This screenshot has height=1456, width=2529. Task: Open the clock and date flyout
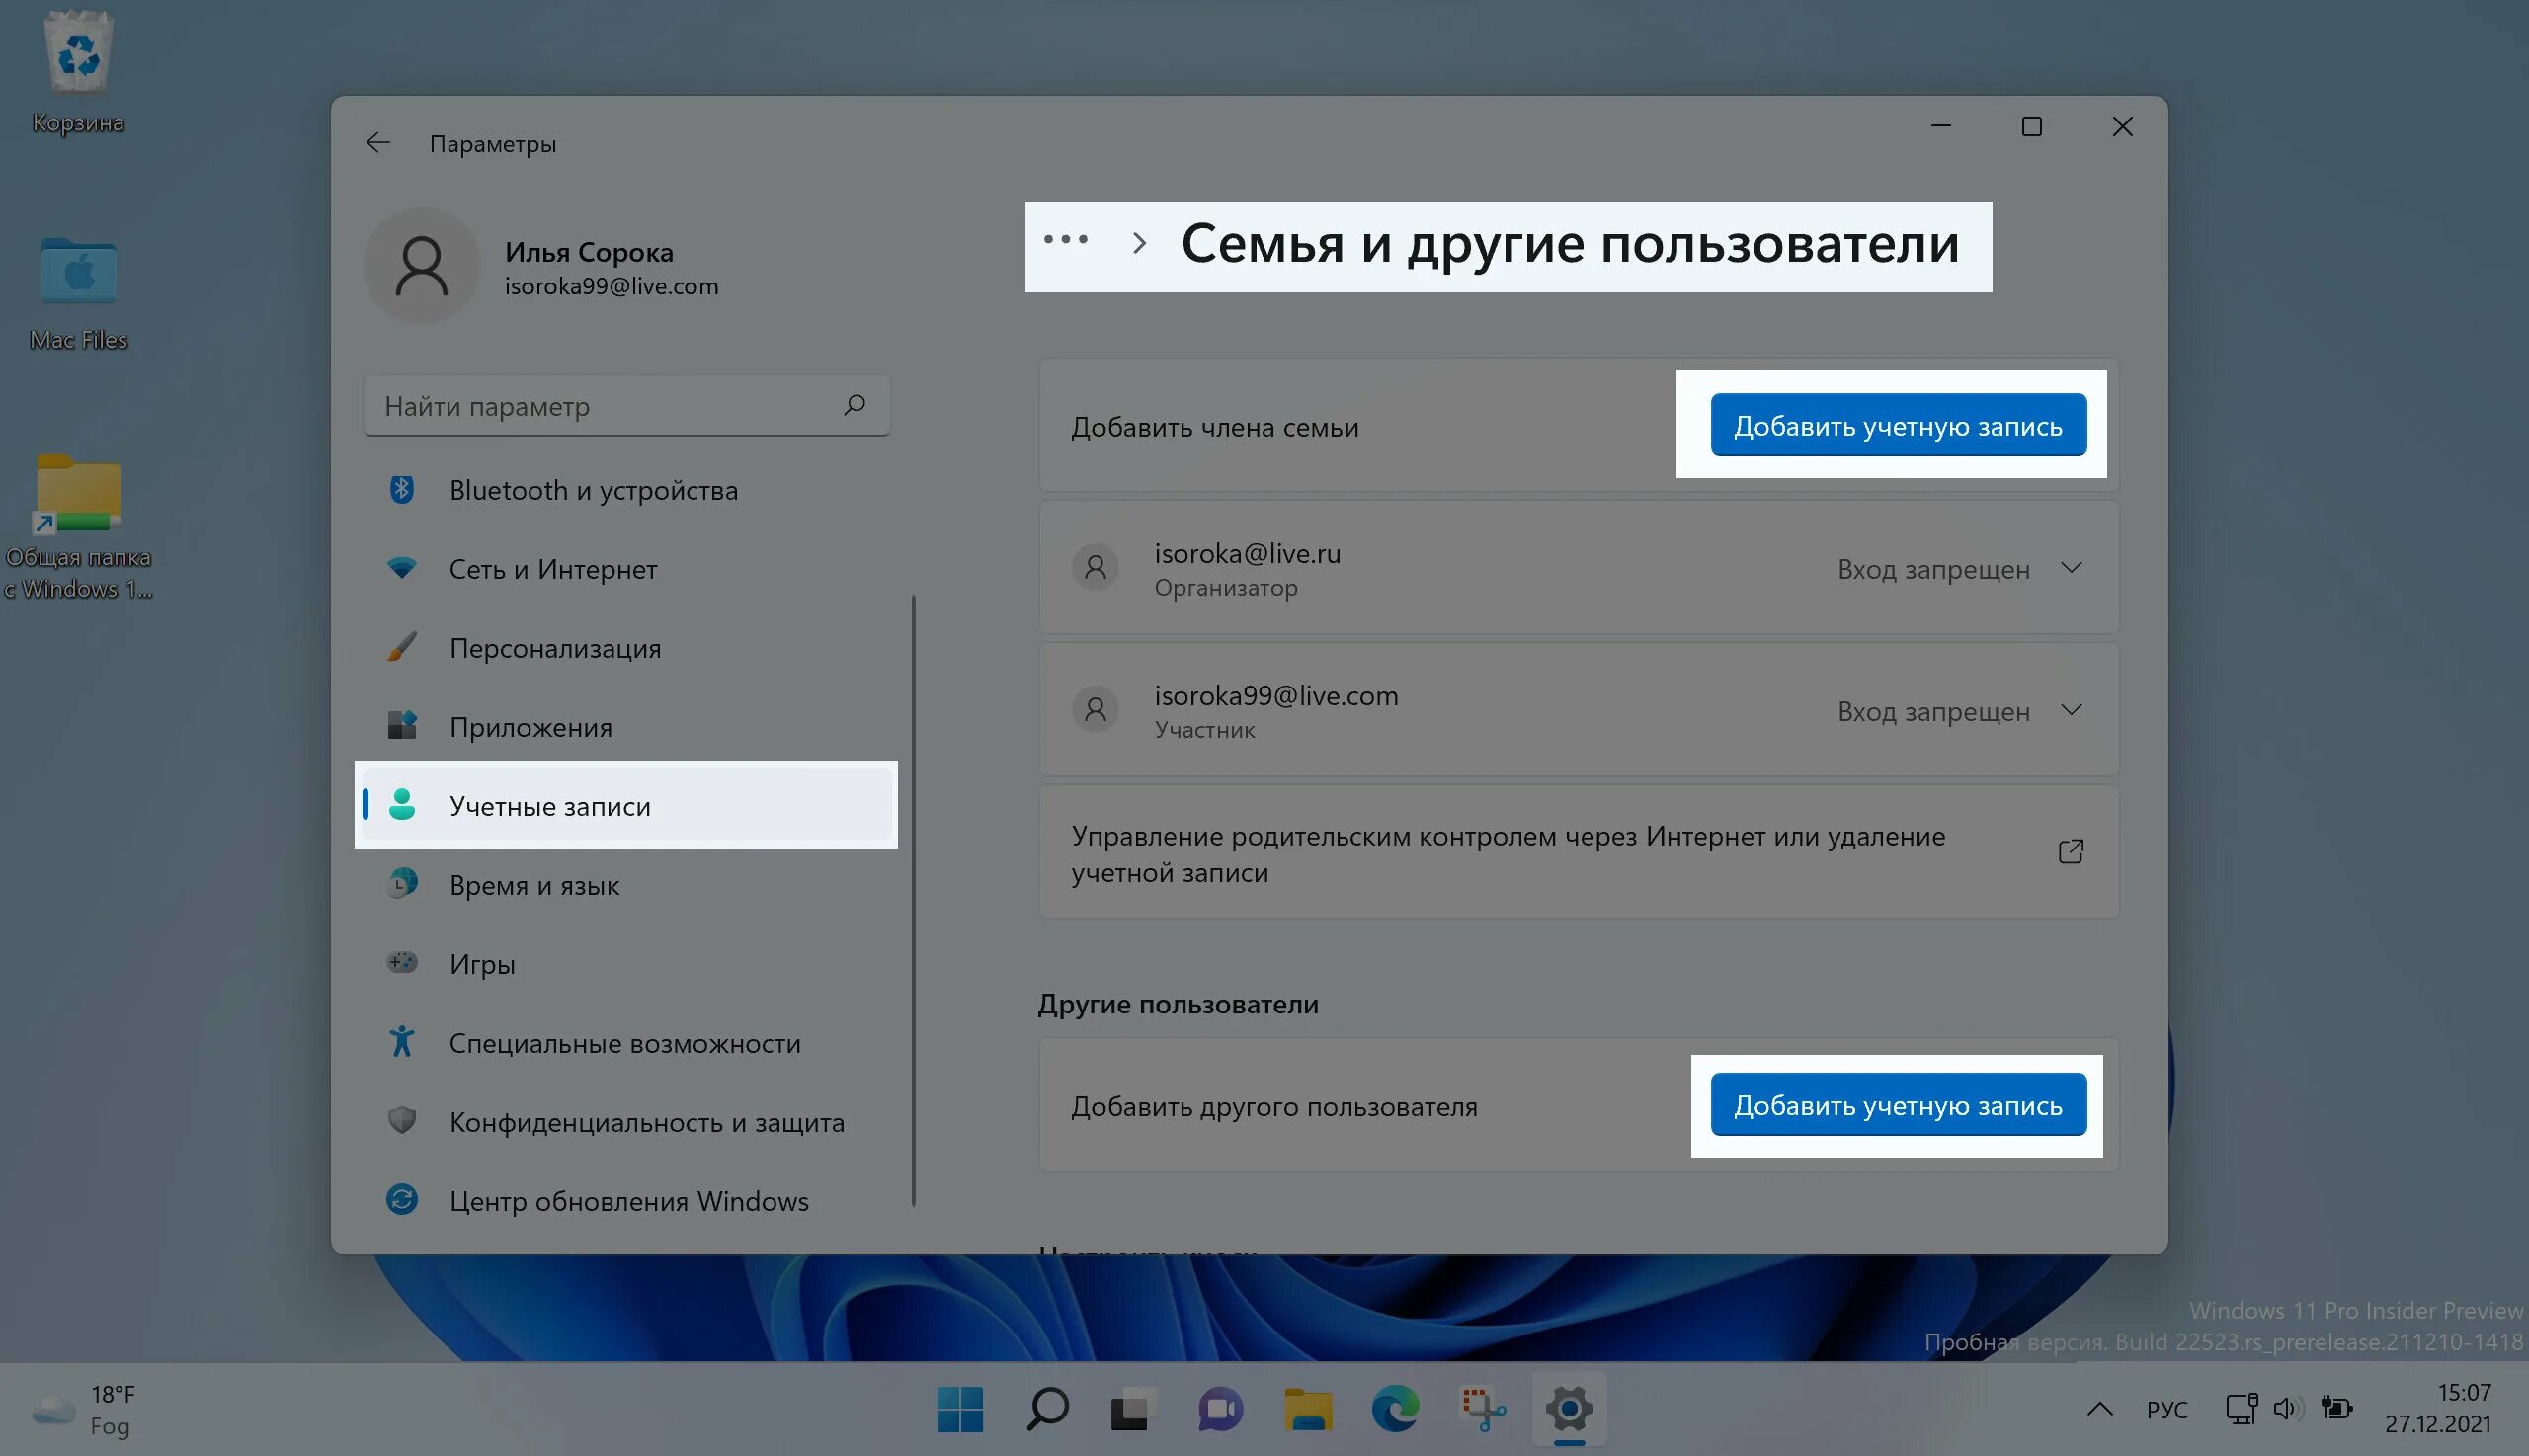click(x=2438, y=1408)
